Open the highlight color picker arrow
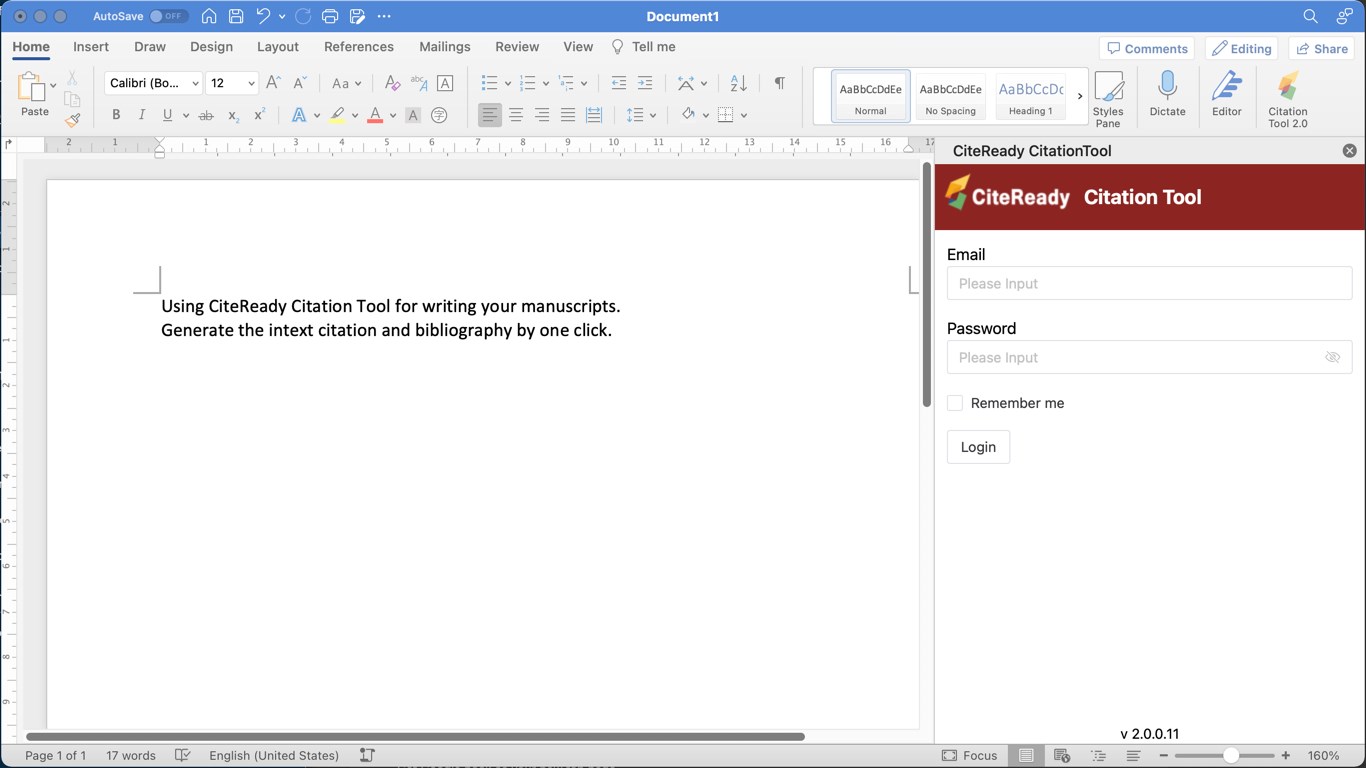The image size is (1366, 768). click(x=355, y=116)
